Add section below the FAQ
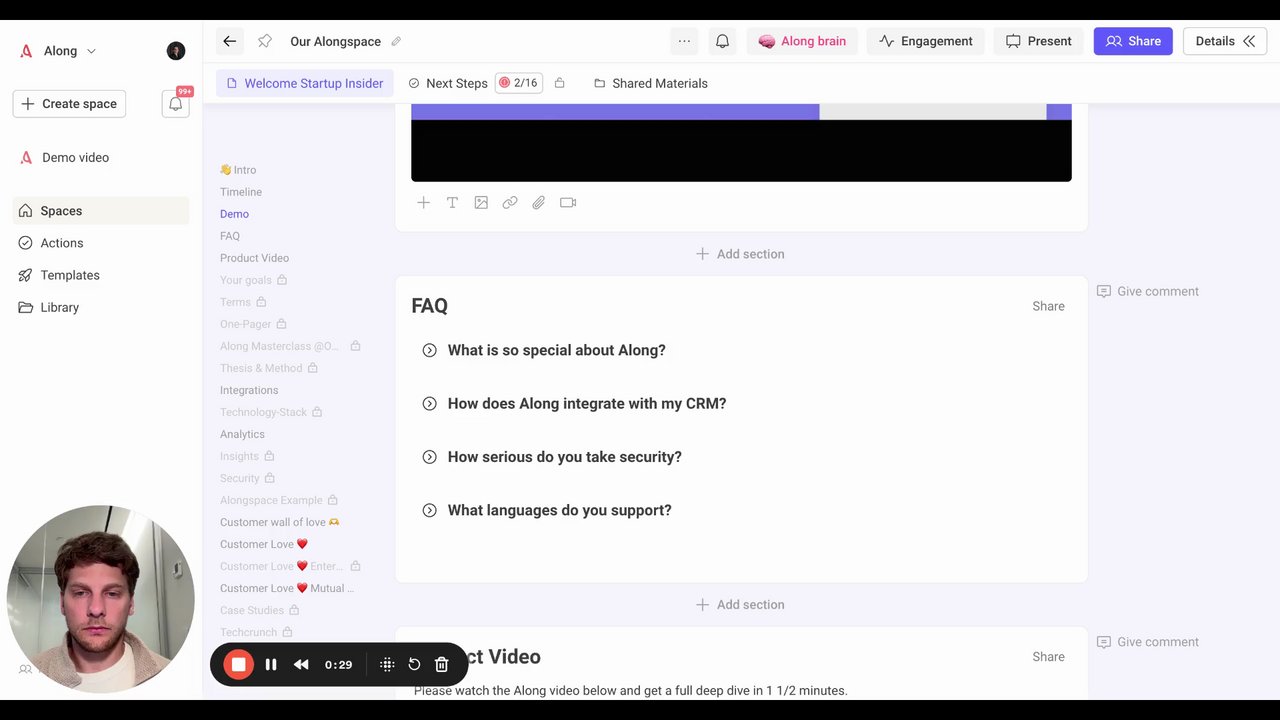Image resolution: width=1280 pixels, height=720 pixels. pyautogui.click(x=740, y=604)
